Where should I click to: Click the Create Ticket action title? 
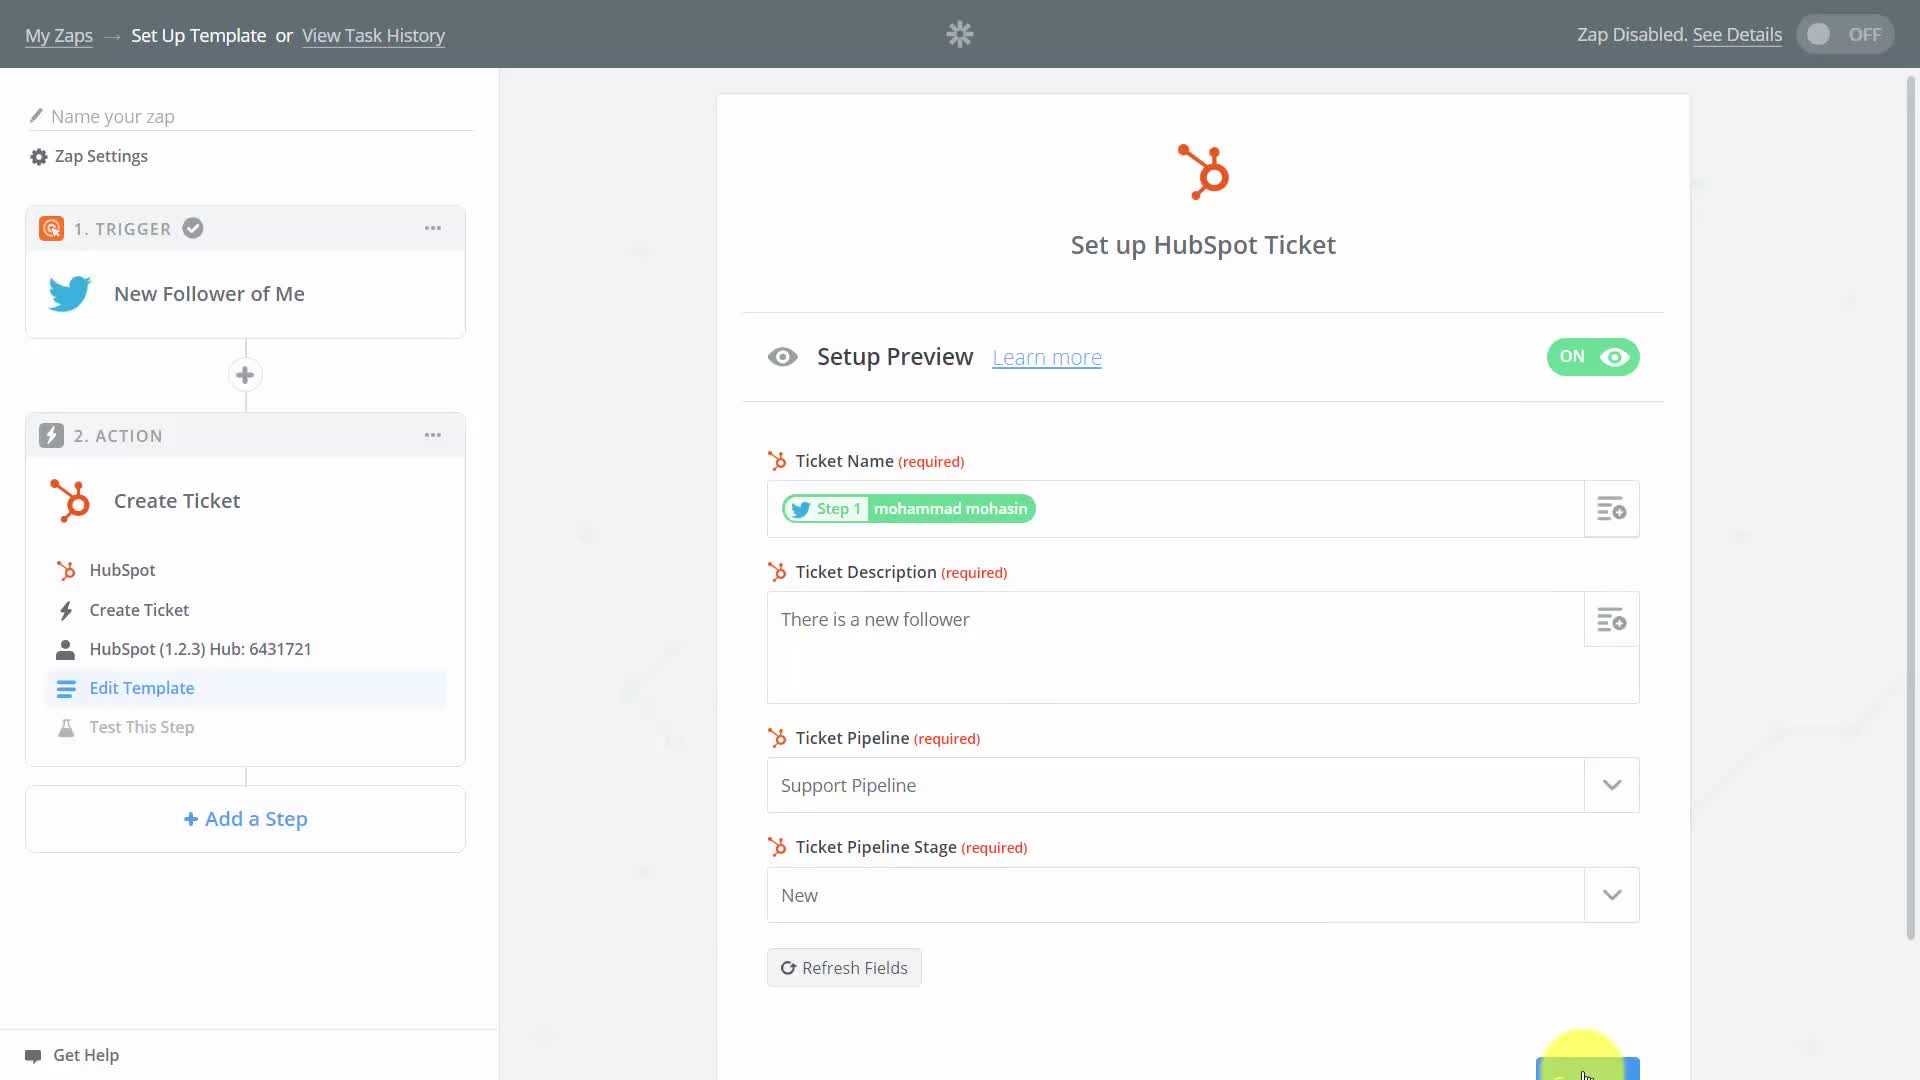(177, 501)
